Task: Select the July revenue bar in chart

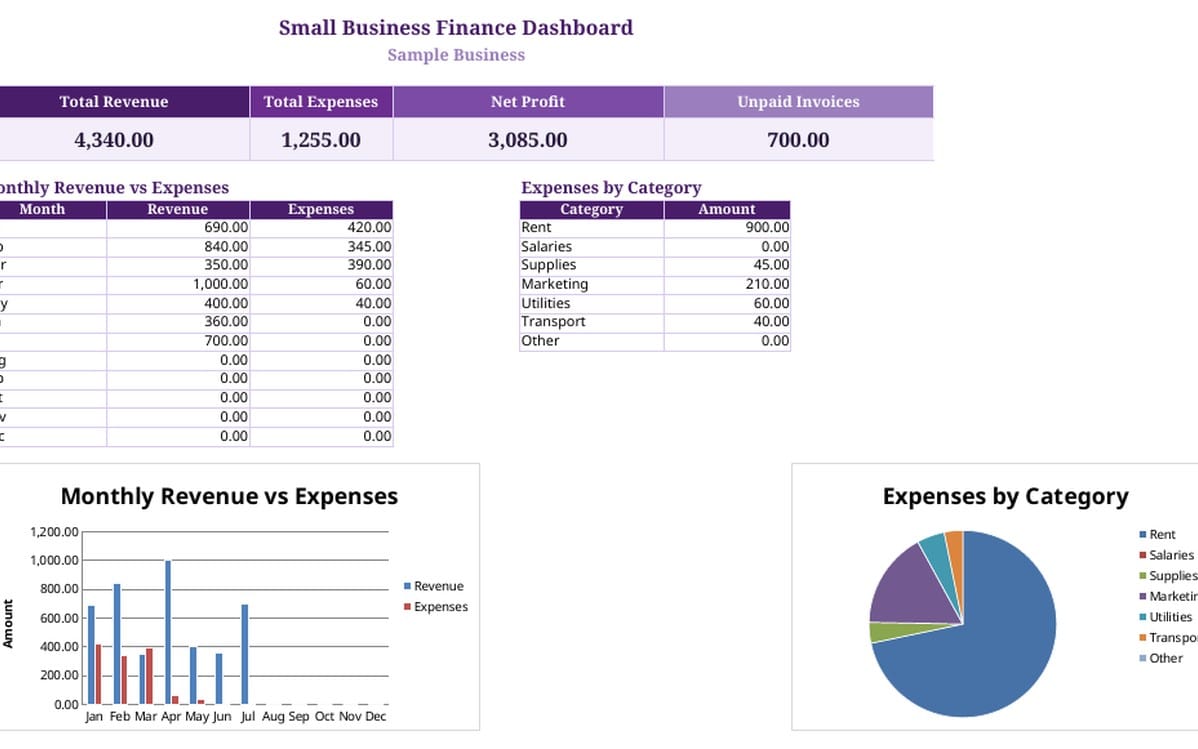Action: point(244,654)
